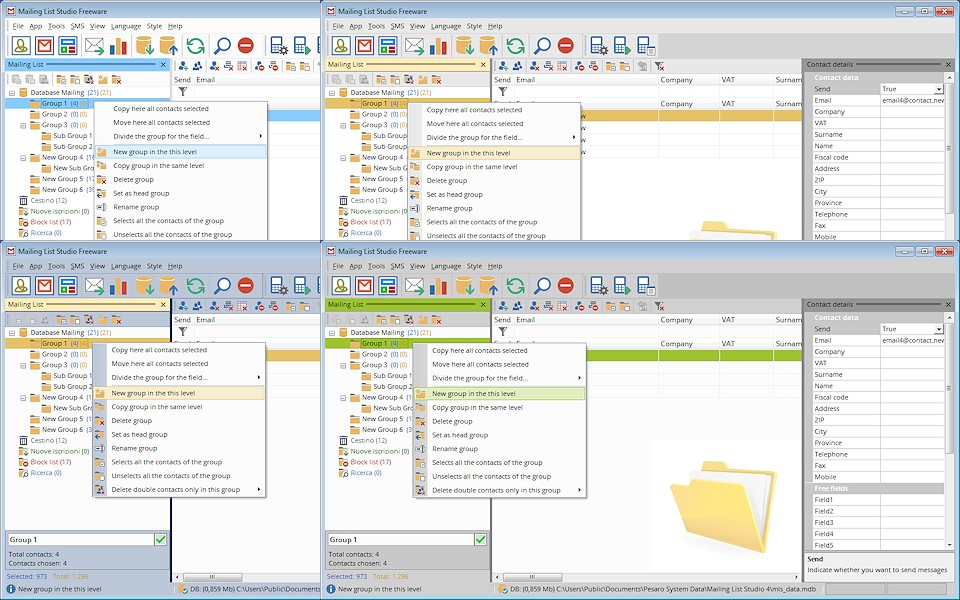Collapse Group 3 node in top-right window
The width and height of the screenshot is (960, 600).
pyautogui.click(x=343, y=126)
